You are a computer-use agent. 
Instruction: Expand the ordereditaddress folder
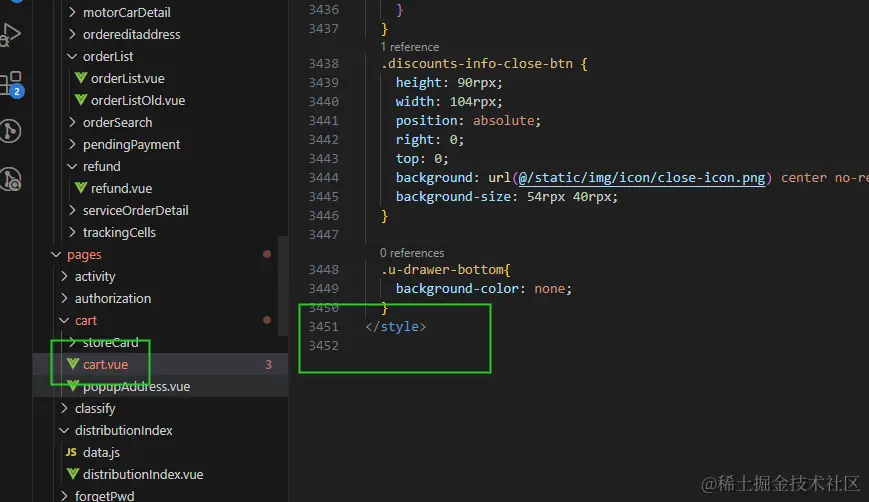(x=72, y=34)
